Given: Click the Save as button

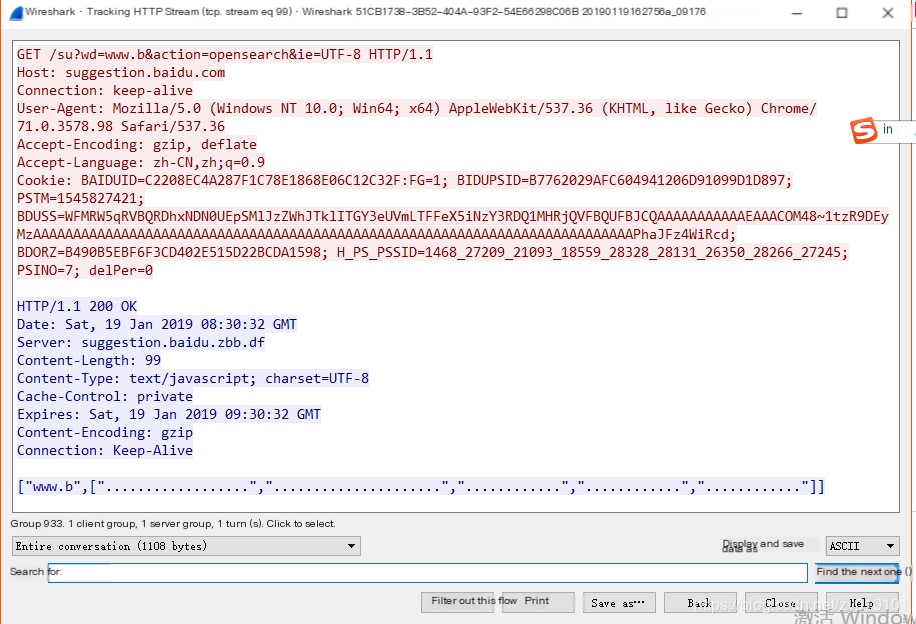Looking at the screenshot, I should [x=619, y=602].
